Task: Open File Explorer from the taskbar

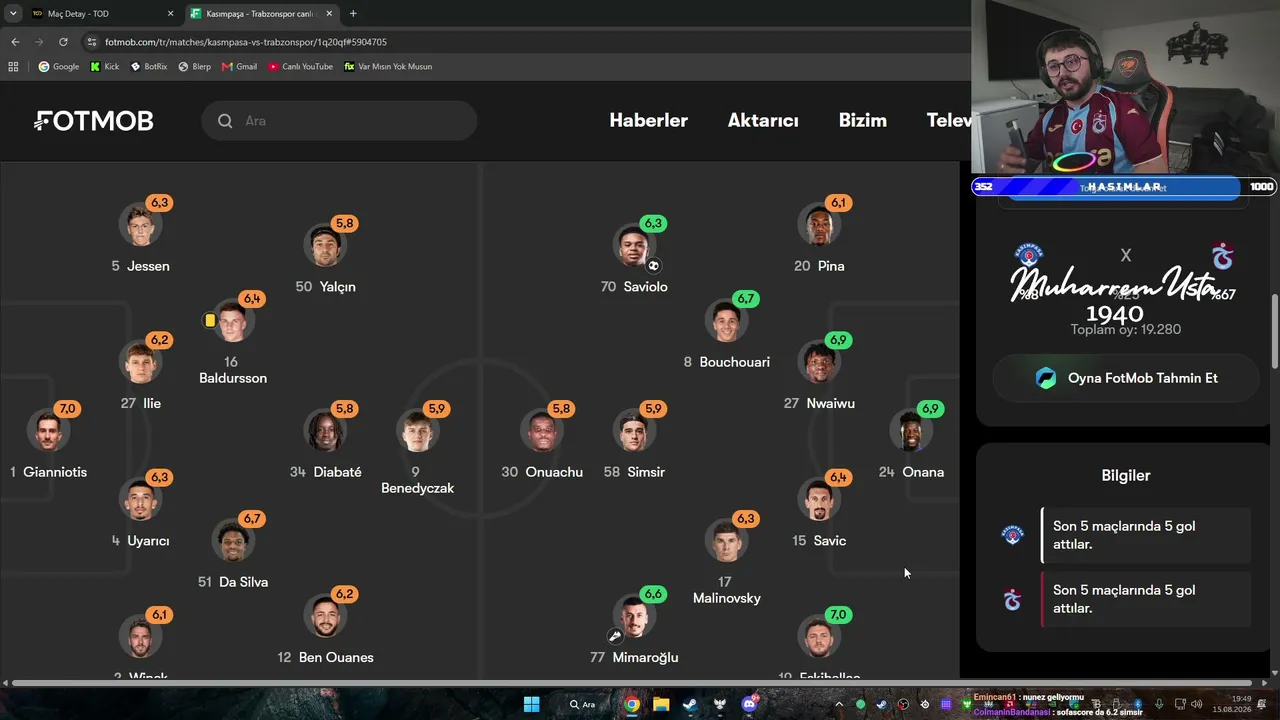Action: click(x=661, y=704)
